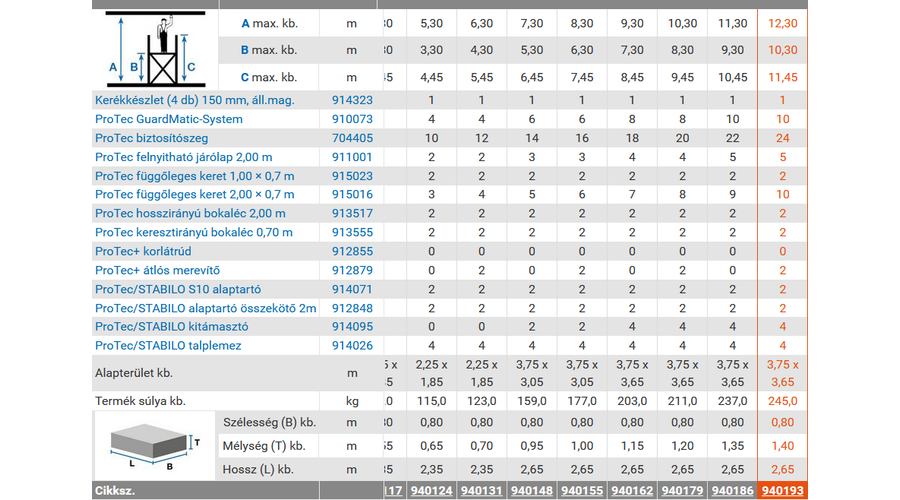Select item number 940124 in bottom row
This screenshot has height=500, width=900.
(x=432, y=491)
